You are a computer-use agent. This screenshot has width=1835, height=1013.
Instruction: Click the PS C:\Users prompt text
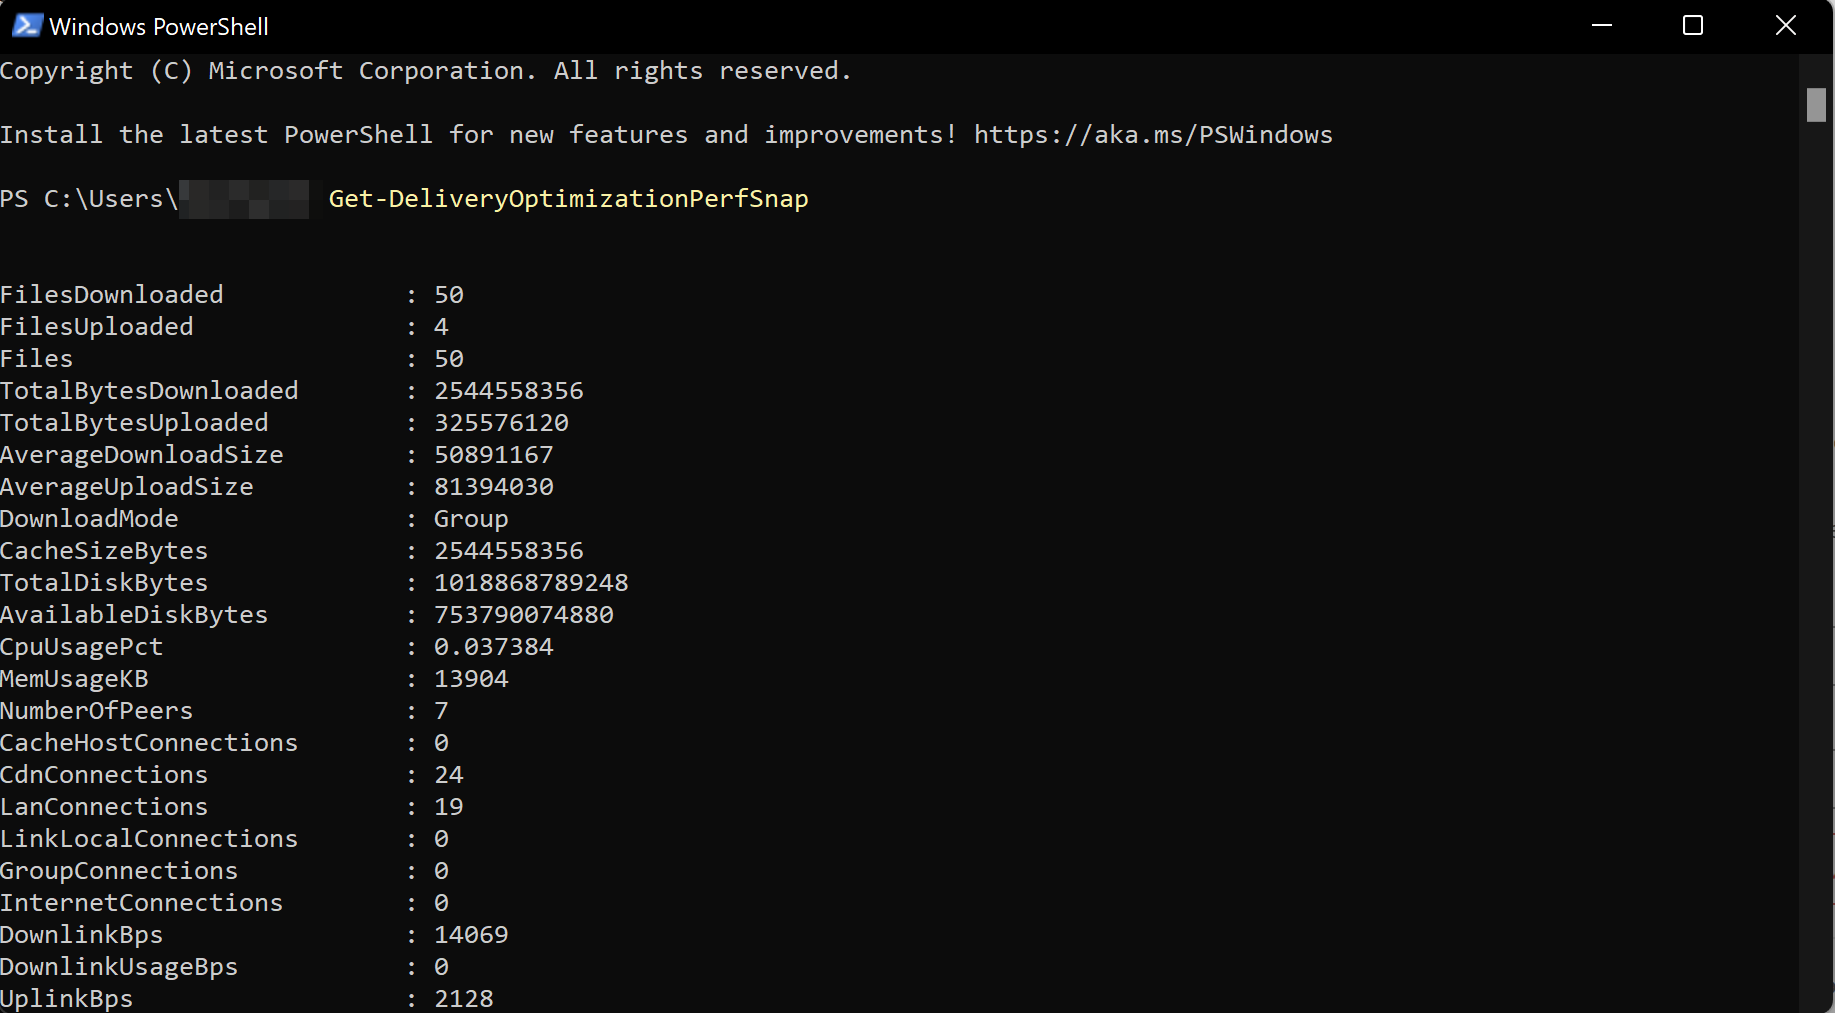(x=88, y=199)
